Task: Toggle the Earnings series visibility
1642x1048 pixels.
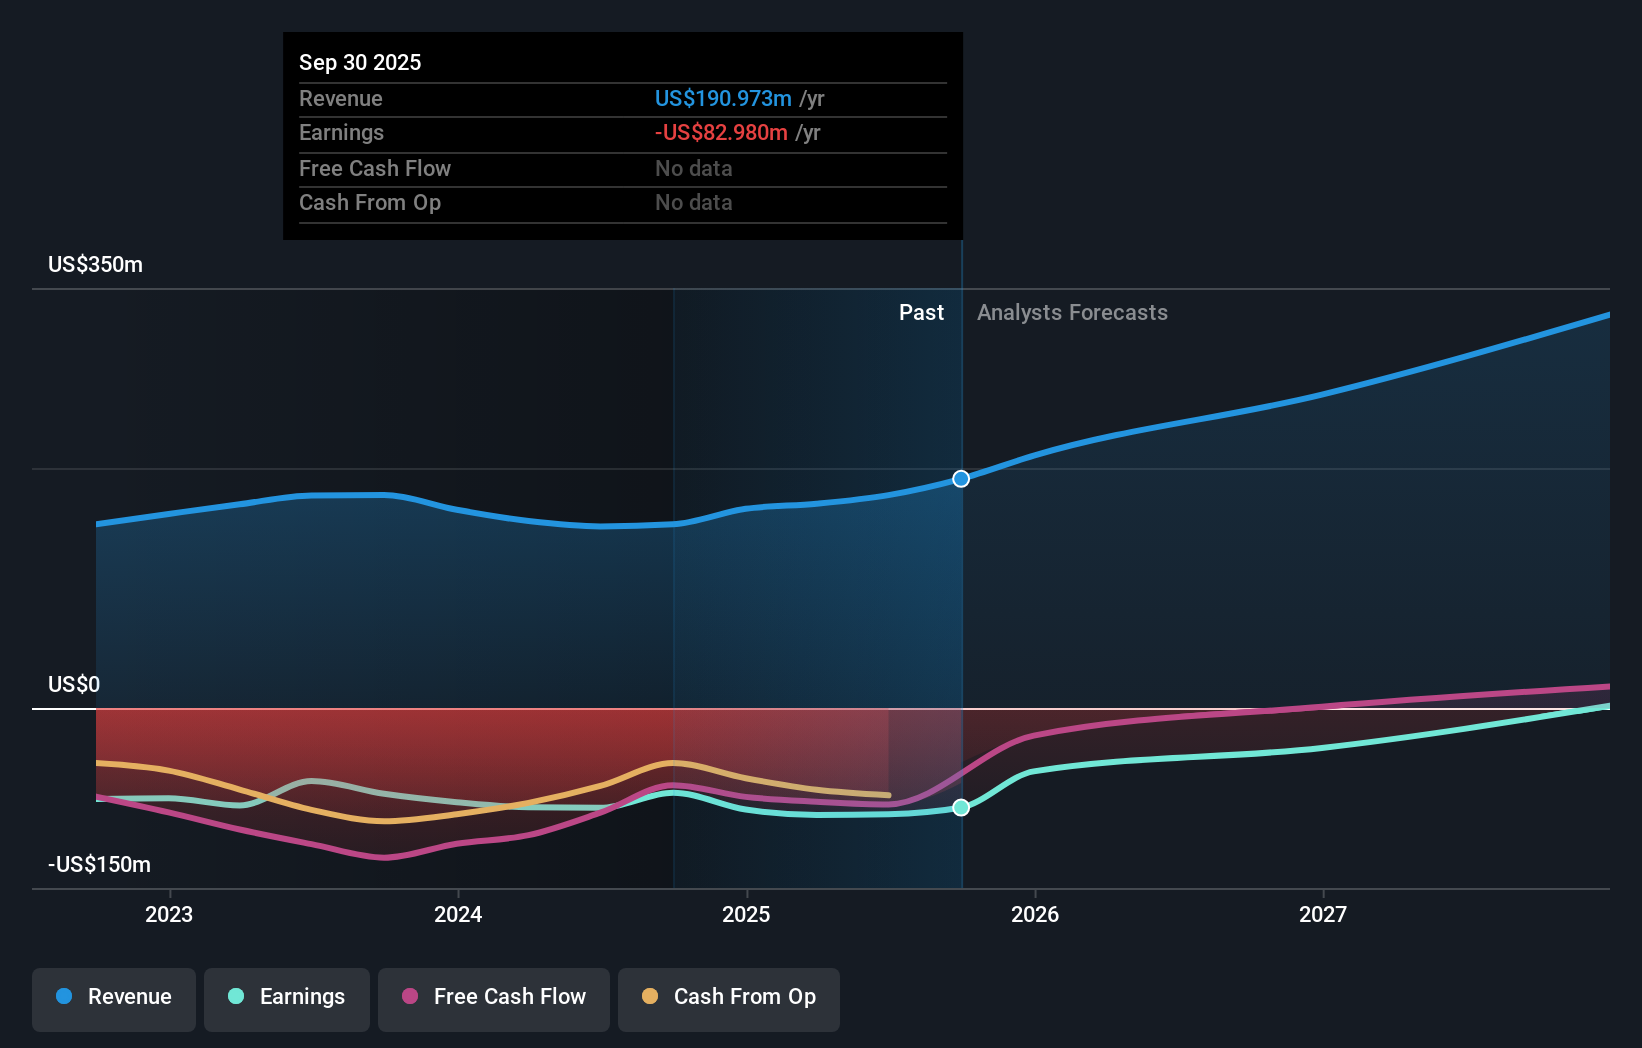Action: 287,998
